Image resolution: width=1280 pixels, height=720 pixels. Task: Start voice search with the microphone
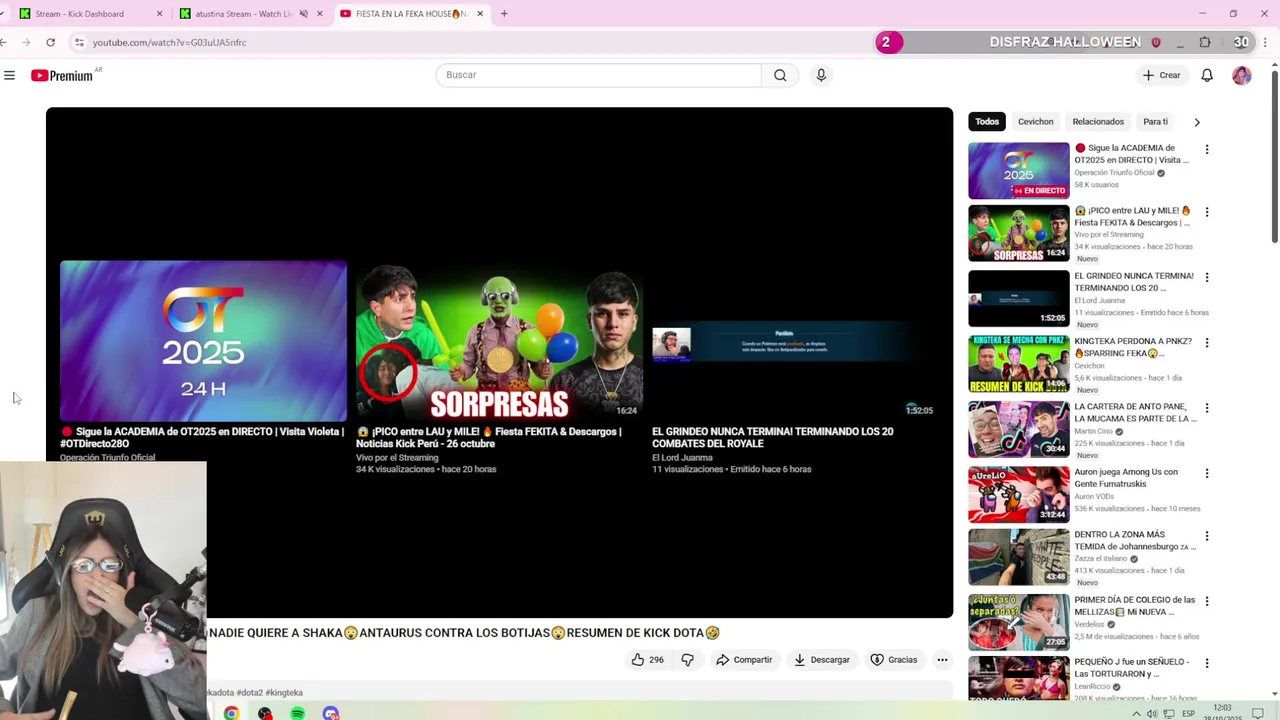[821, 75]
